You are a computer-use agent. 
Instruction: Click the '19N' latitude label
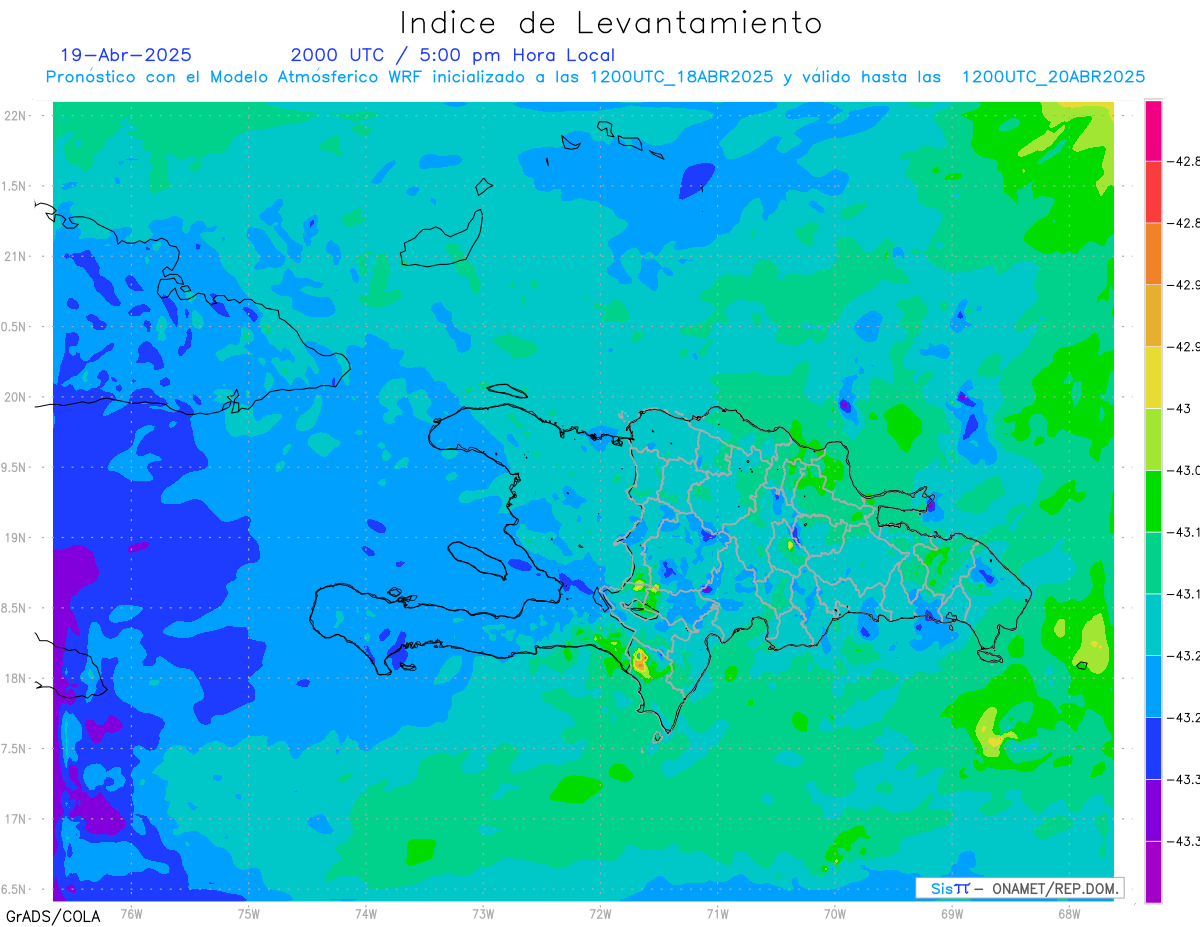(17, 537)
